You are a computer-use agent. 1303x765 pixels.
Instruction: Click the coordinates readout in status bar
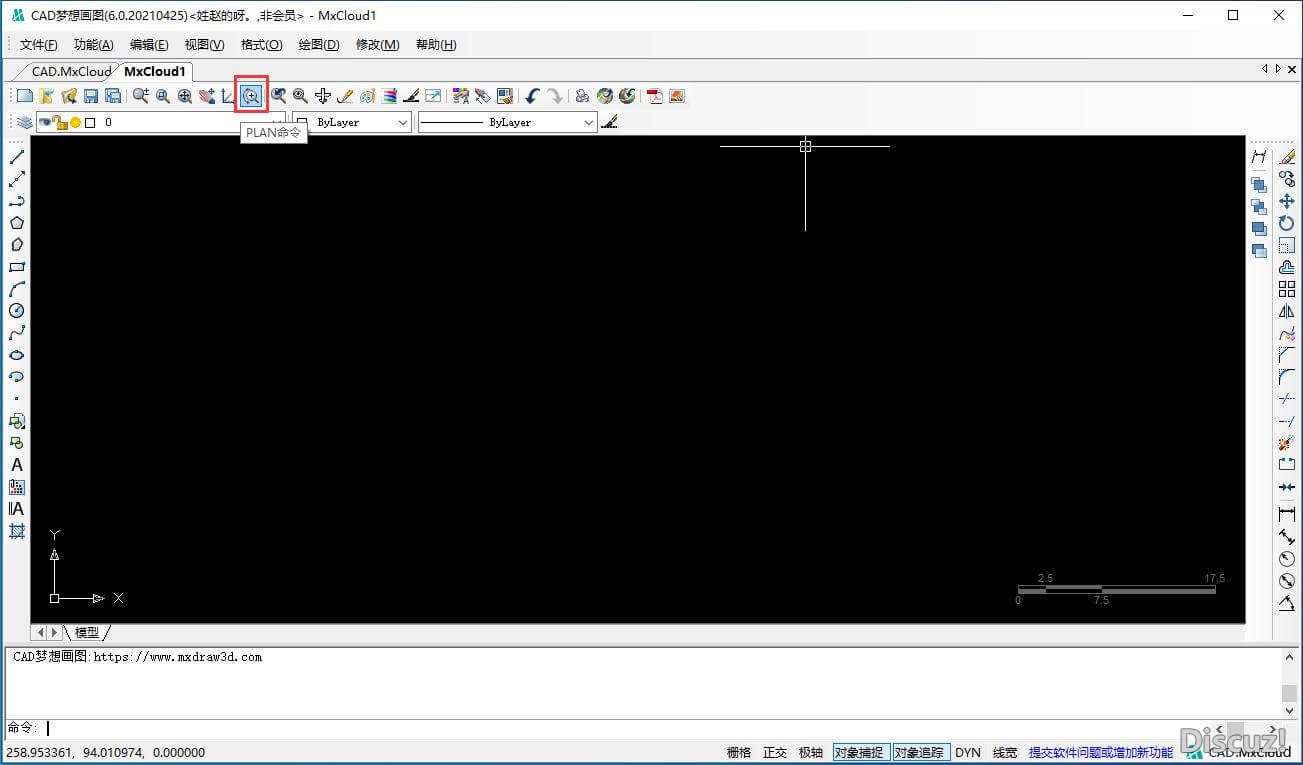(106, 752)
